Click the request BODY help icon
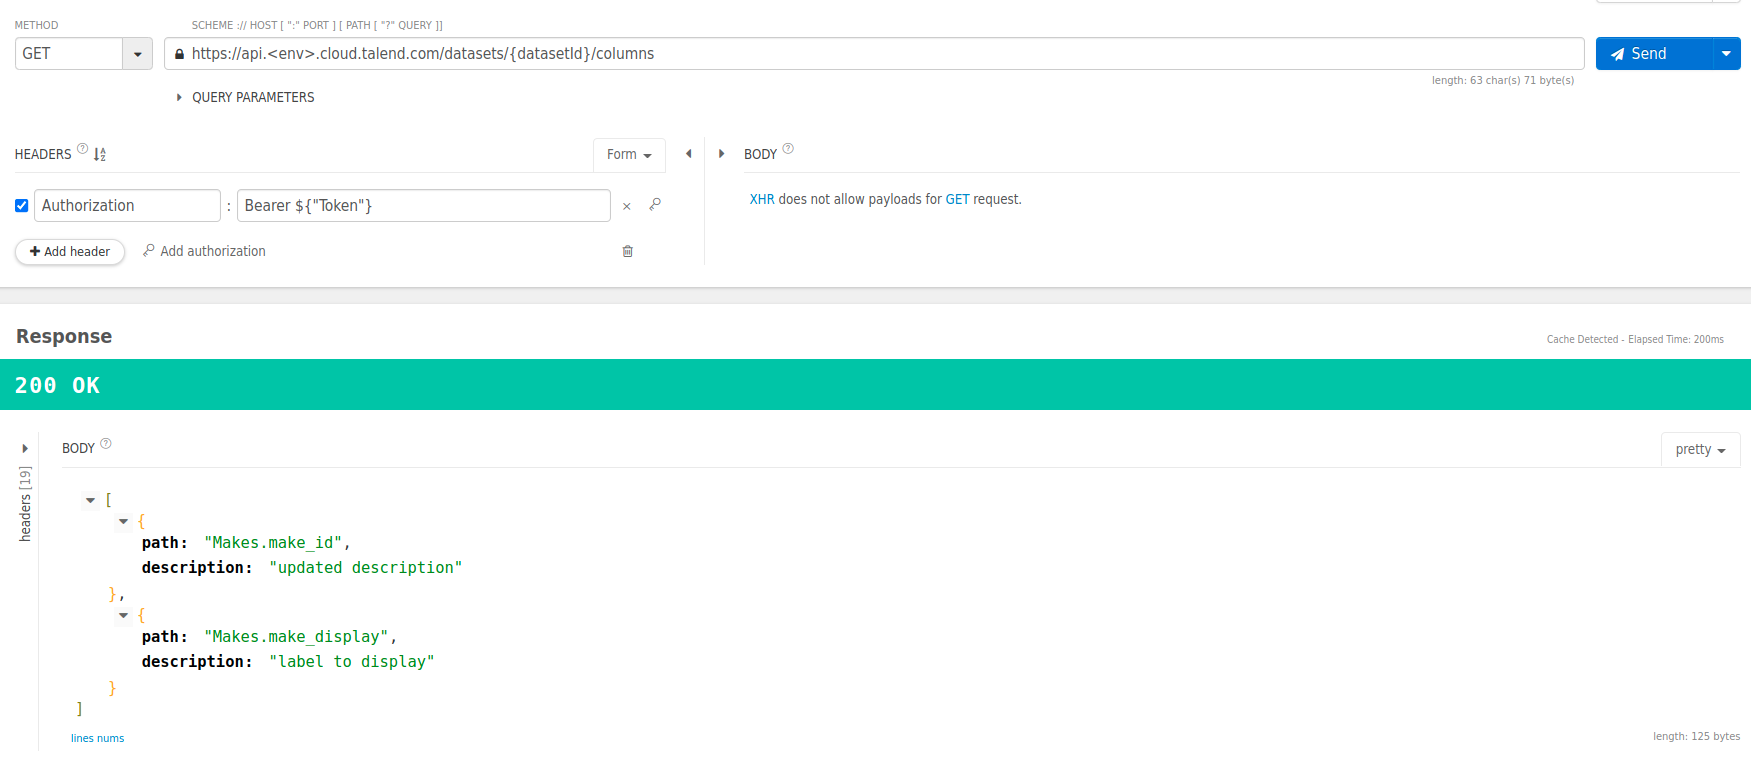 [788, 149]
